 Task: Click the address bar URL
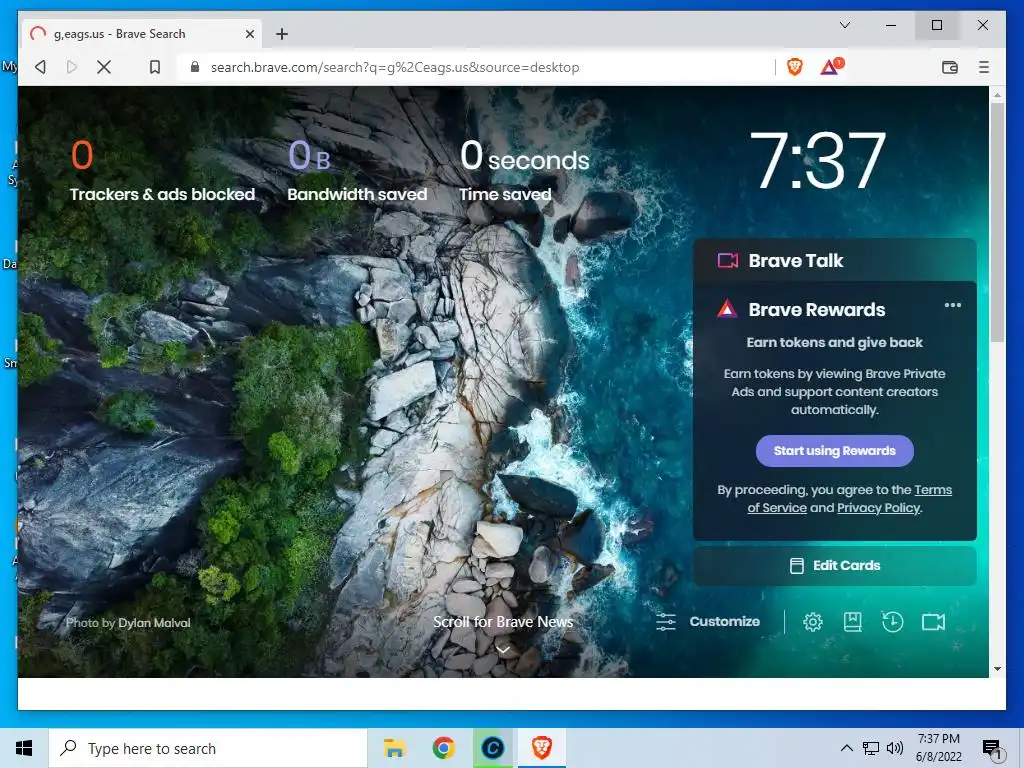(394, 67)
